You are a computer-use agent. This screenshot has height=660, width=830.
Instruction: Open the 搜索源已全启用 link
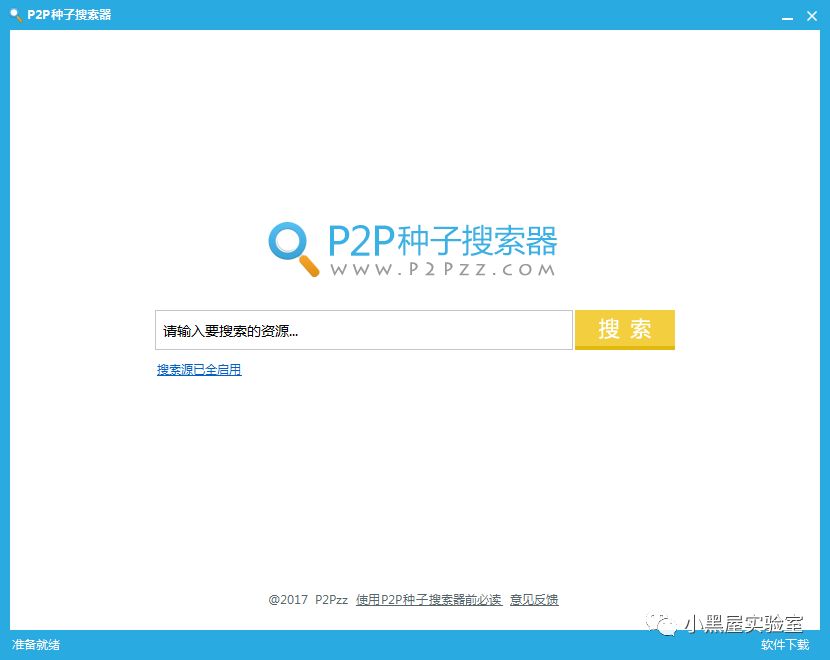tap(199, 369)
